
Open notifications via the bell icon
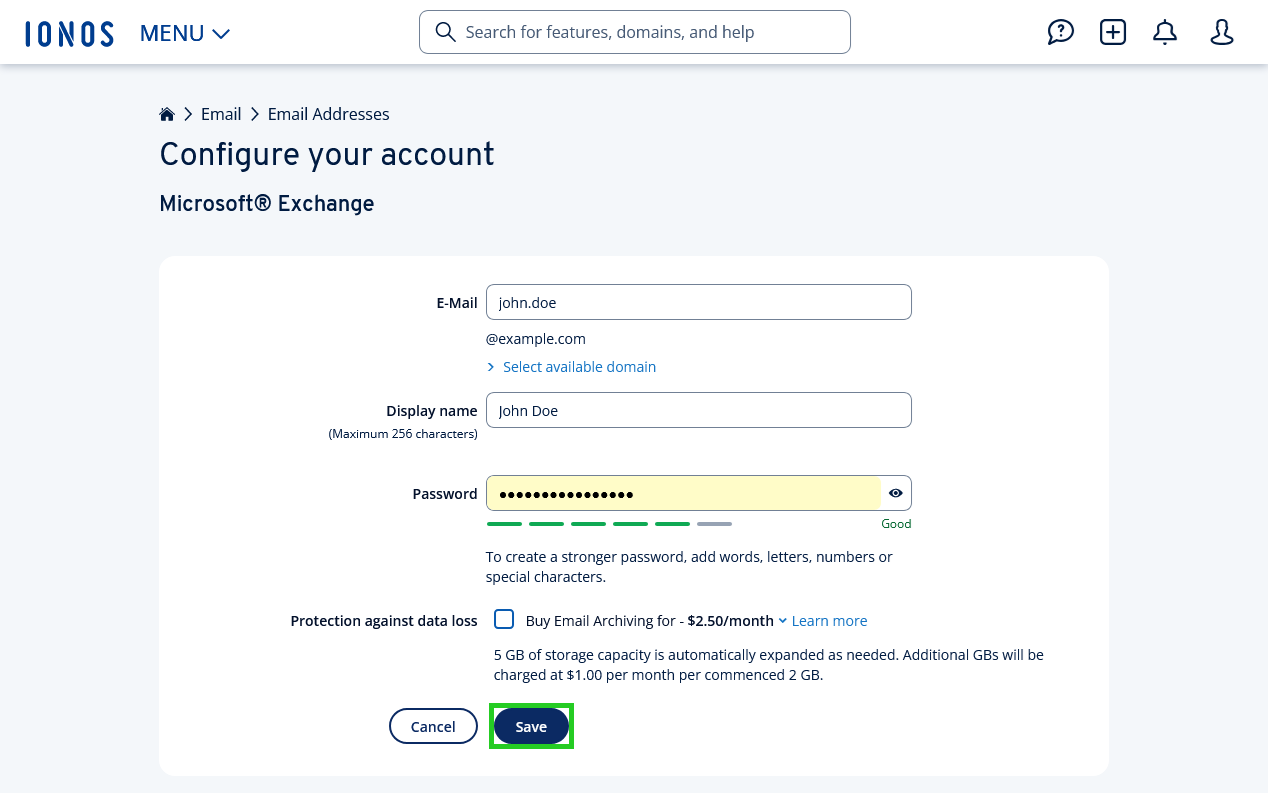point(1164,32)
